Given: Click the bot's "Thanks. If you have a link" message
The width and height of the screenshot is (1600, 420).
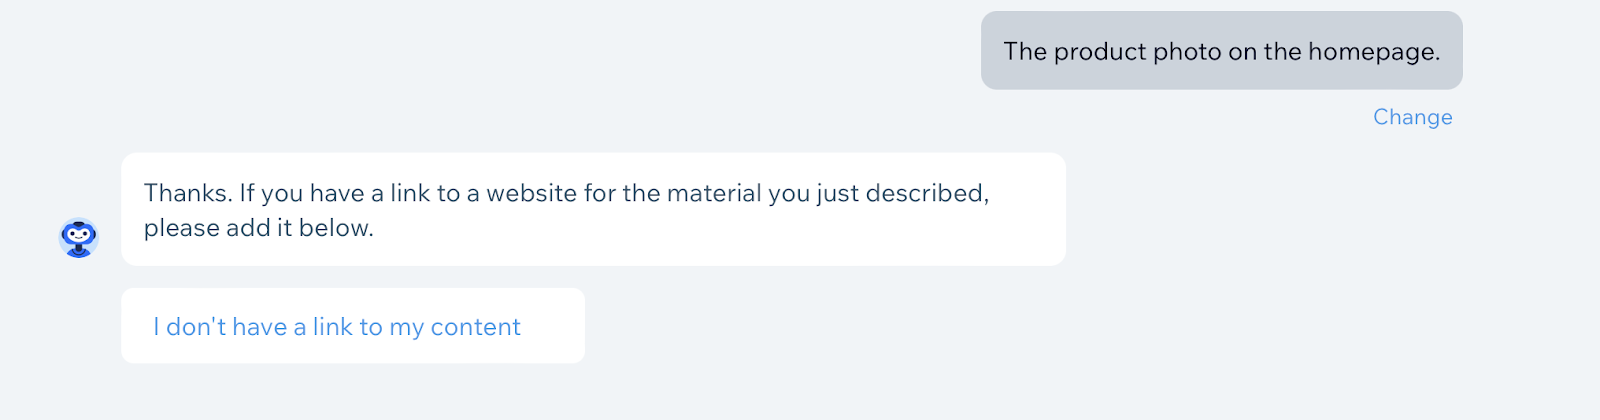Looking at the screenshot, I should (x=592, y=209).
